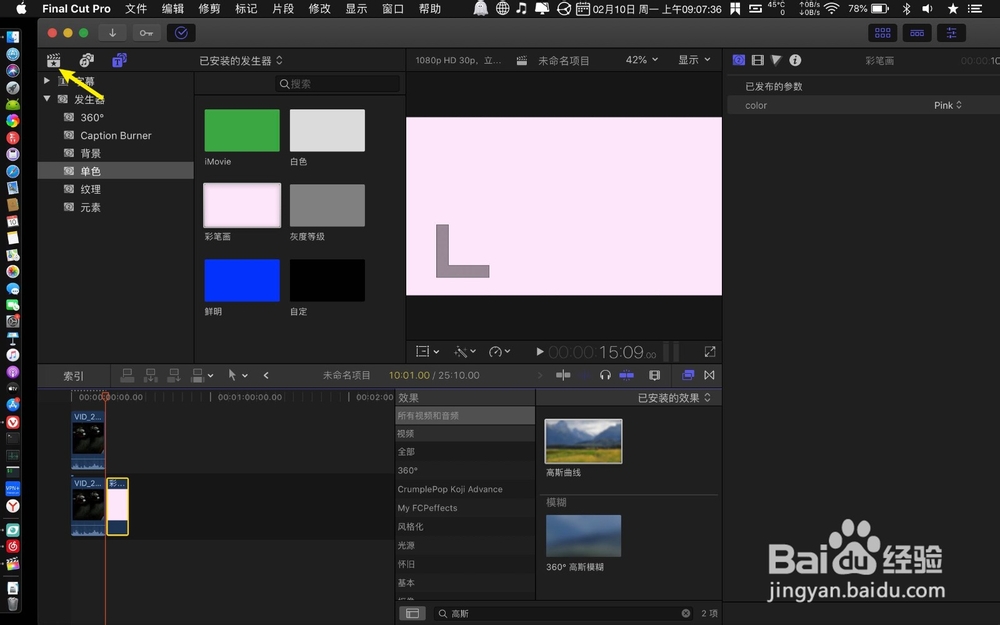Viewport: 1000px width, 625px height.
Task: Click the timeline history back chevron
Action: [x=266, y=376]
